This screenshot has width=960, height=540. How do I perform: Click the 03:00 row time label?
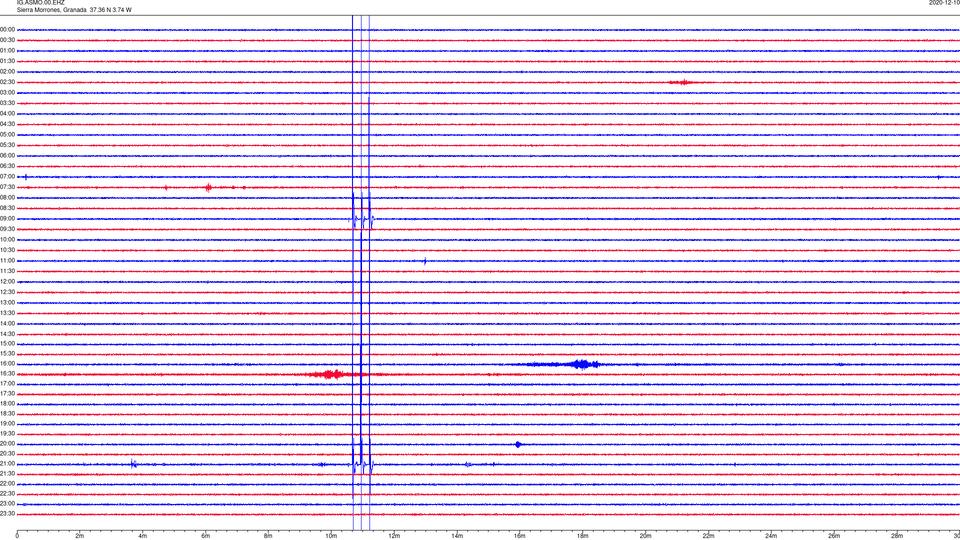pos(7,92)
